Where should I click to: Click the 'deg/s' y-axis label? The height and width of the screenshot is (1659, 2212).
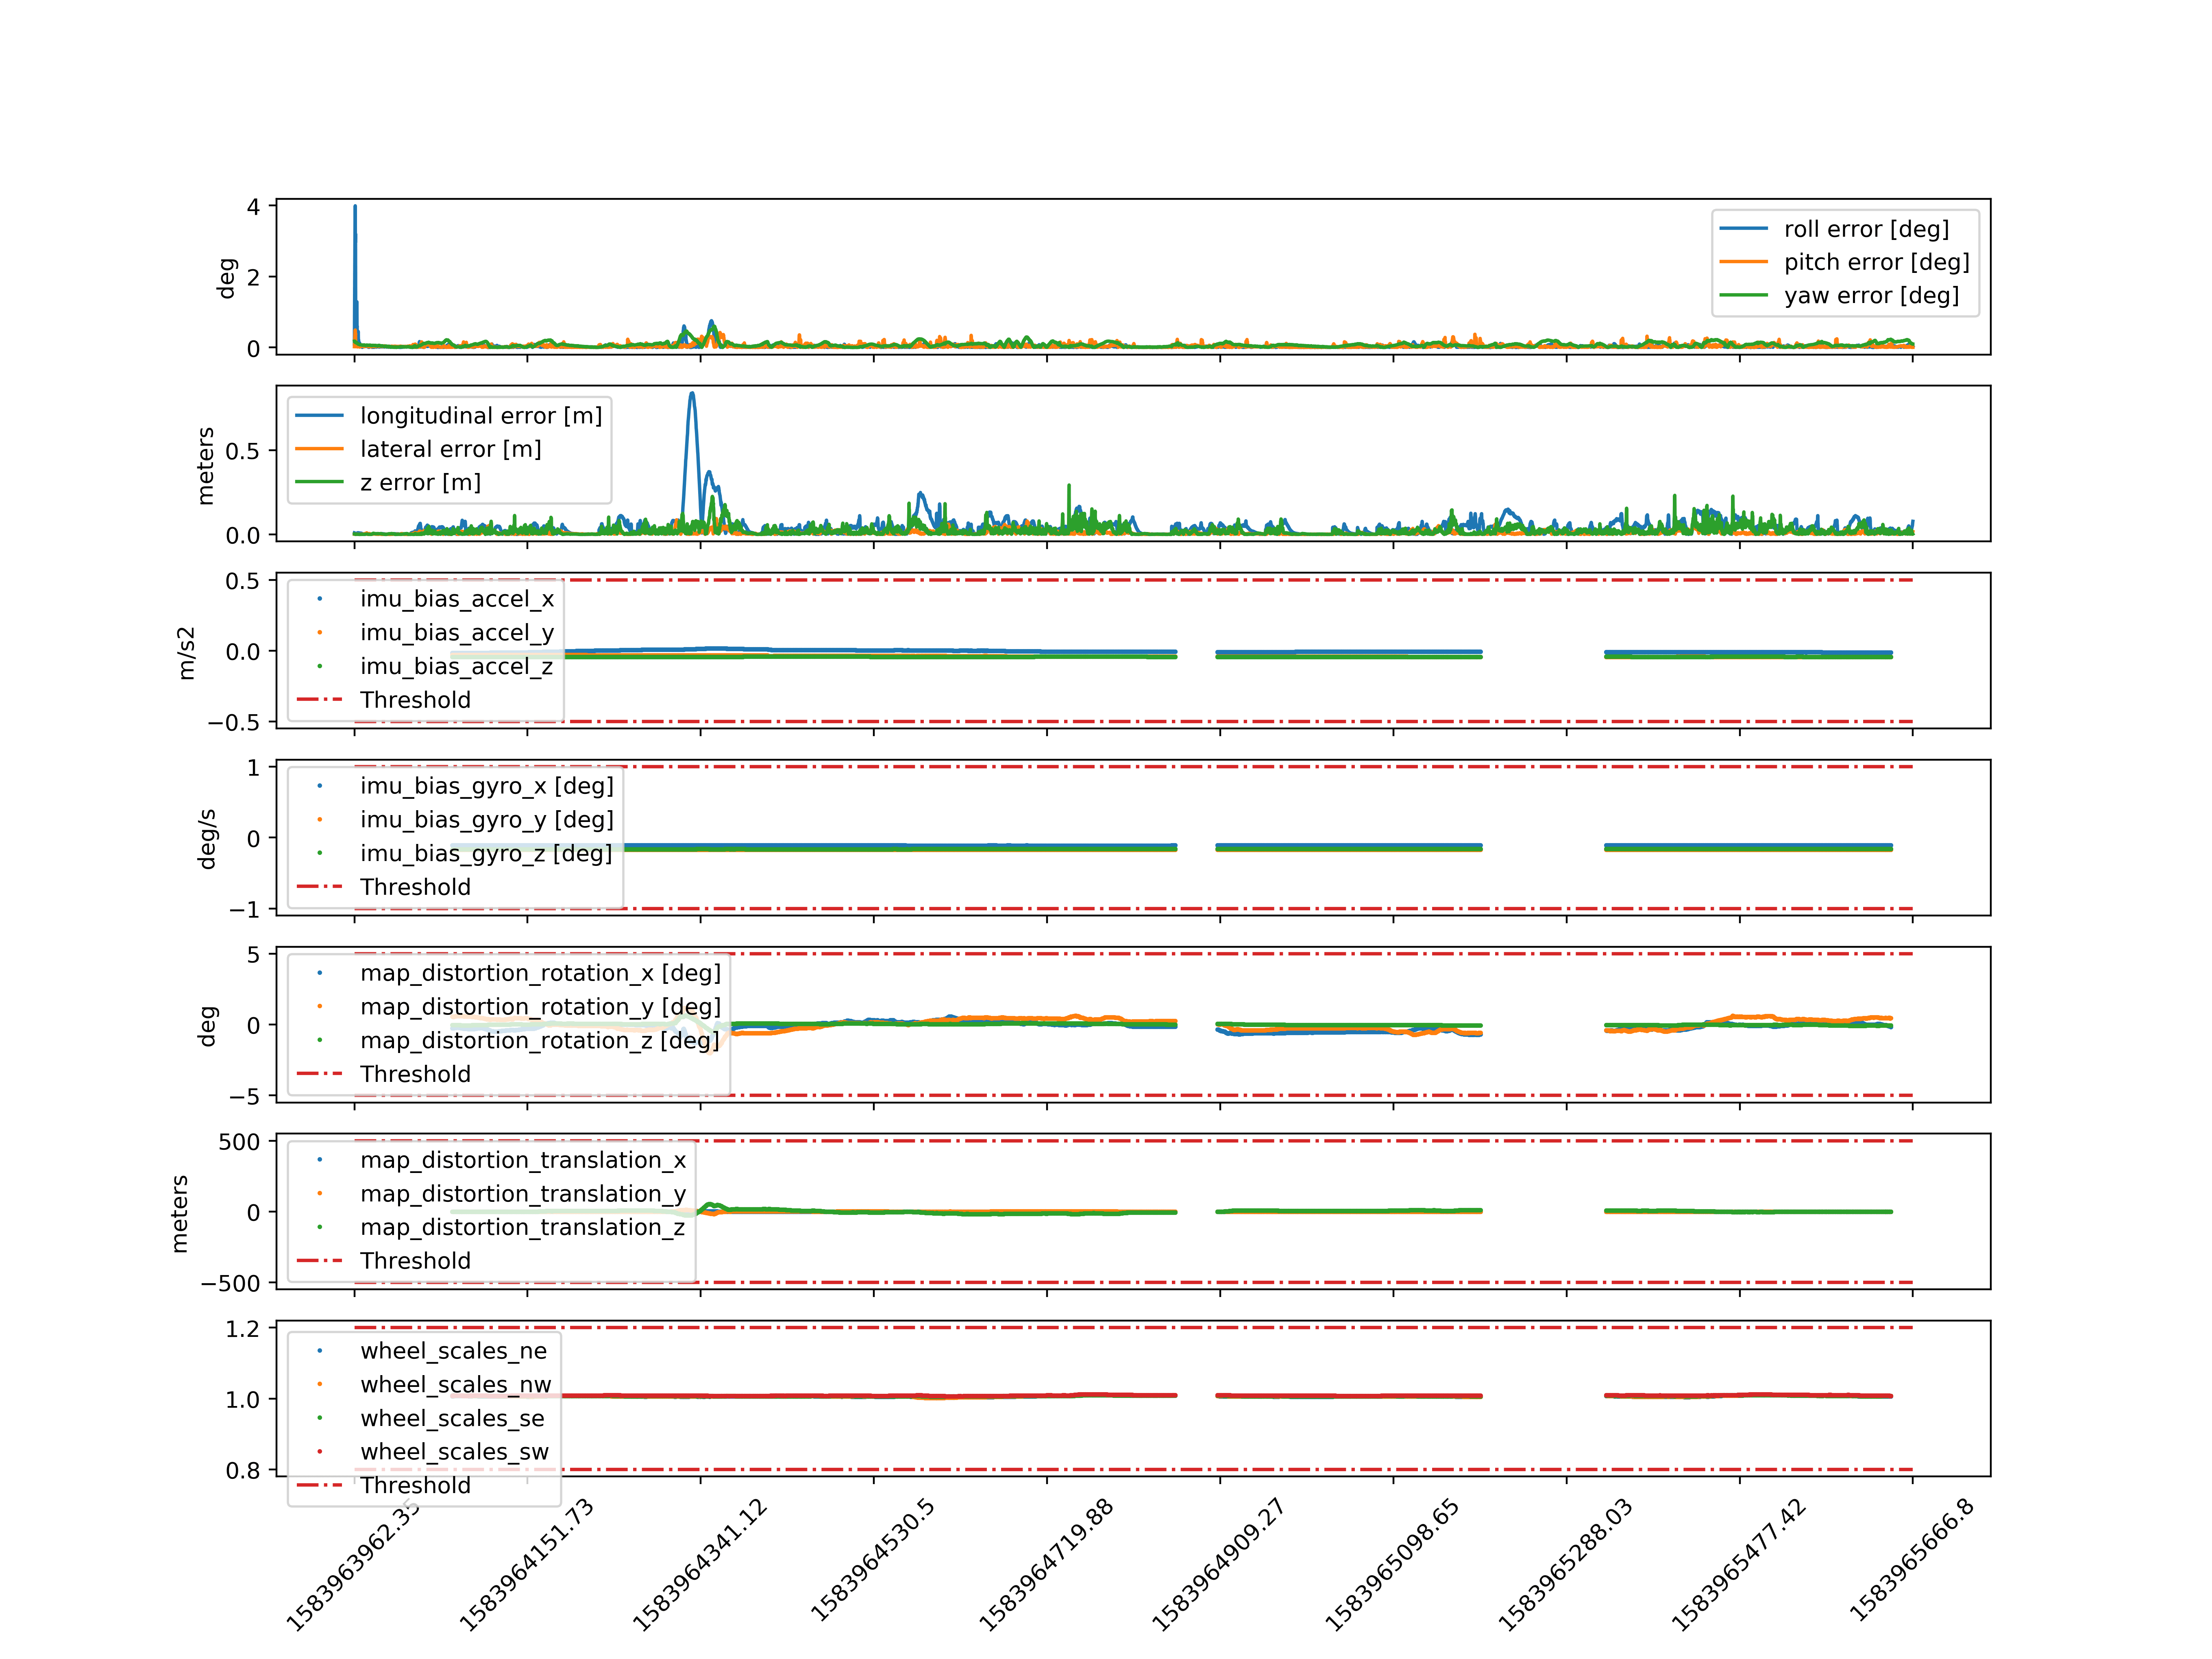[207, 839]
